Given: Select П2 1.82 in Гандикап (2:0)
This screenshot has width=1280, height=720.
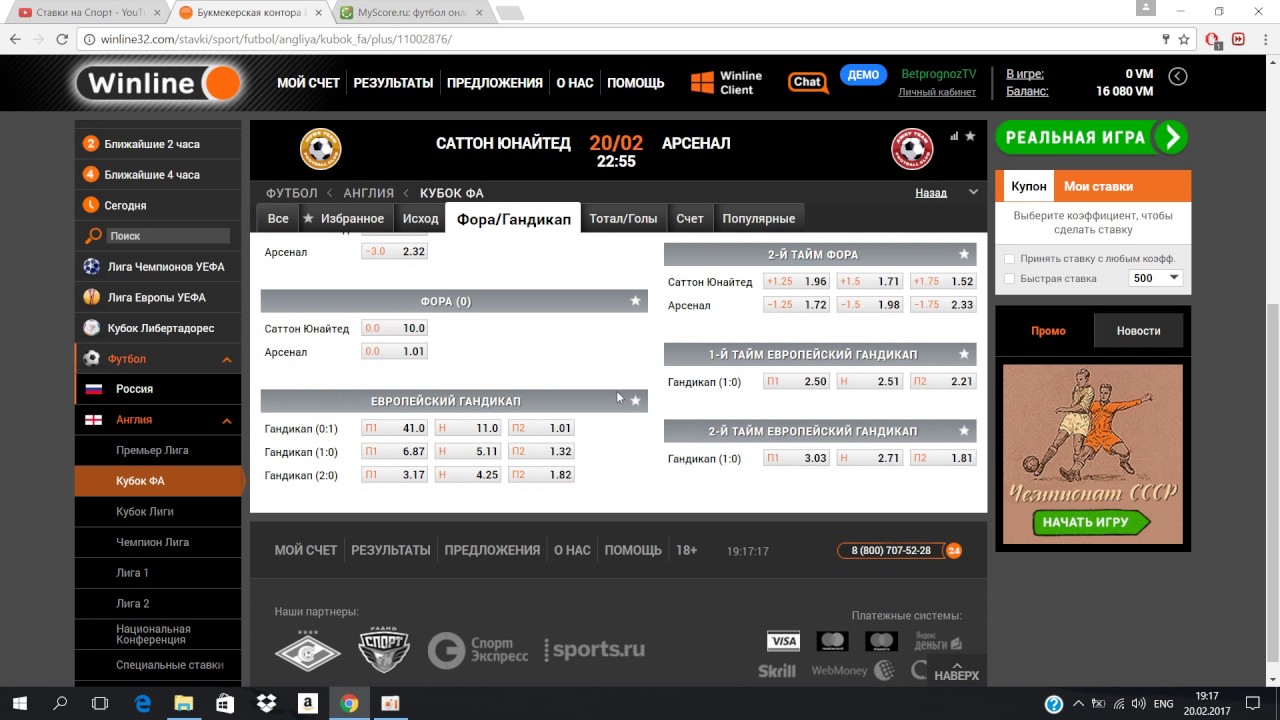Looking at the screenshot, I should (x=541, y=475).
